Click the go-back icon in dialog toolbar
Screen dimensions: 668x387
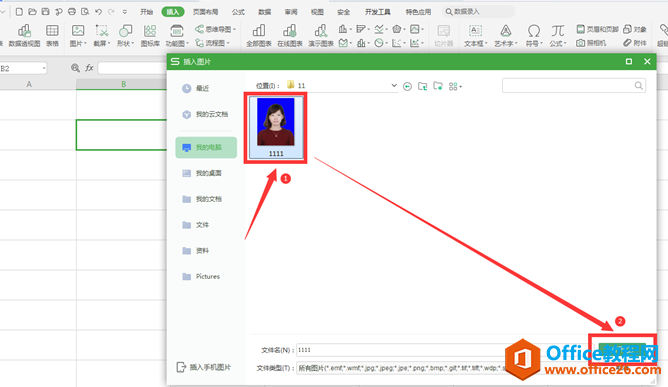point(407,87)
